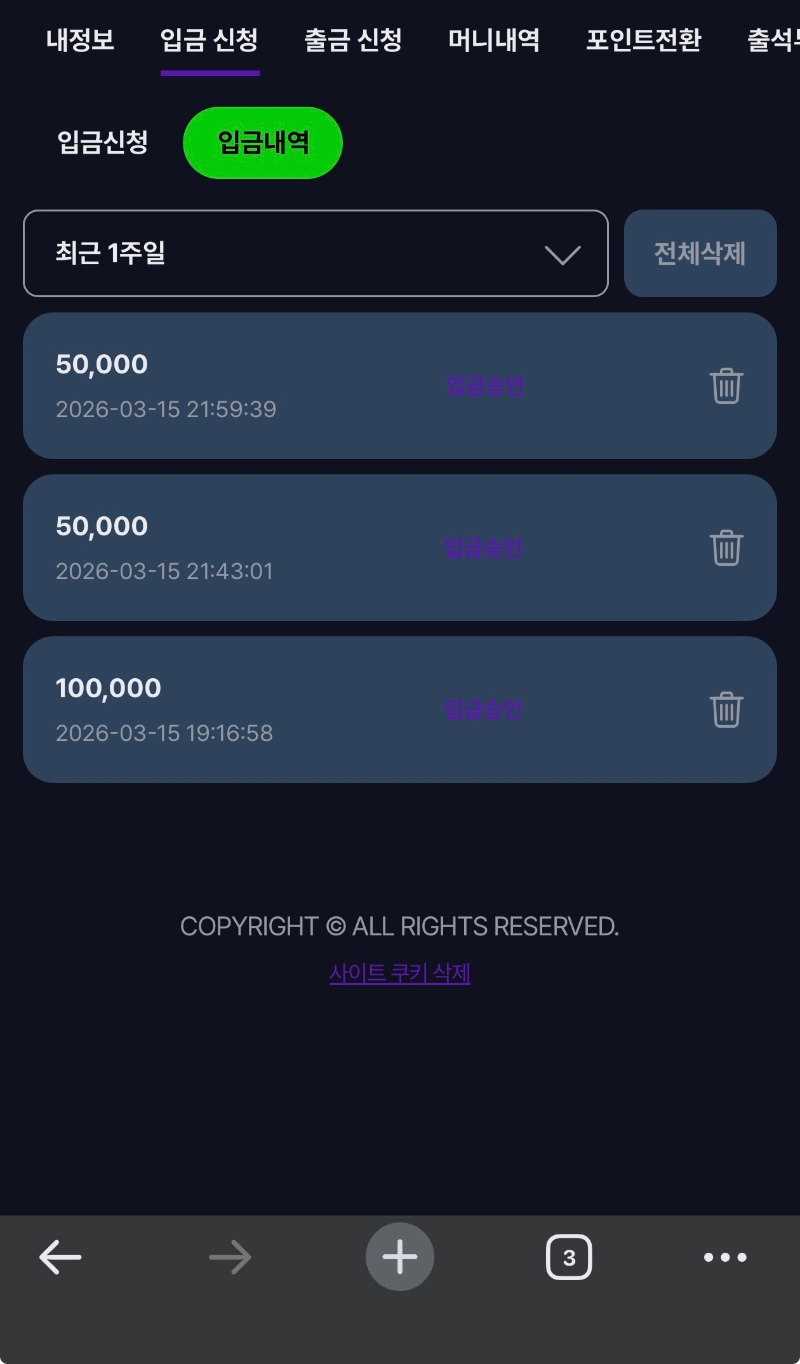The image size is (800, 1364).
Task: Open the 내정보 tab
Action: pos(80,40)
